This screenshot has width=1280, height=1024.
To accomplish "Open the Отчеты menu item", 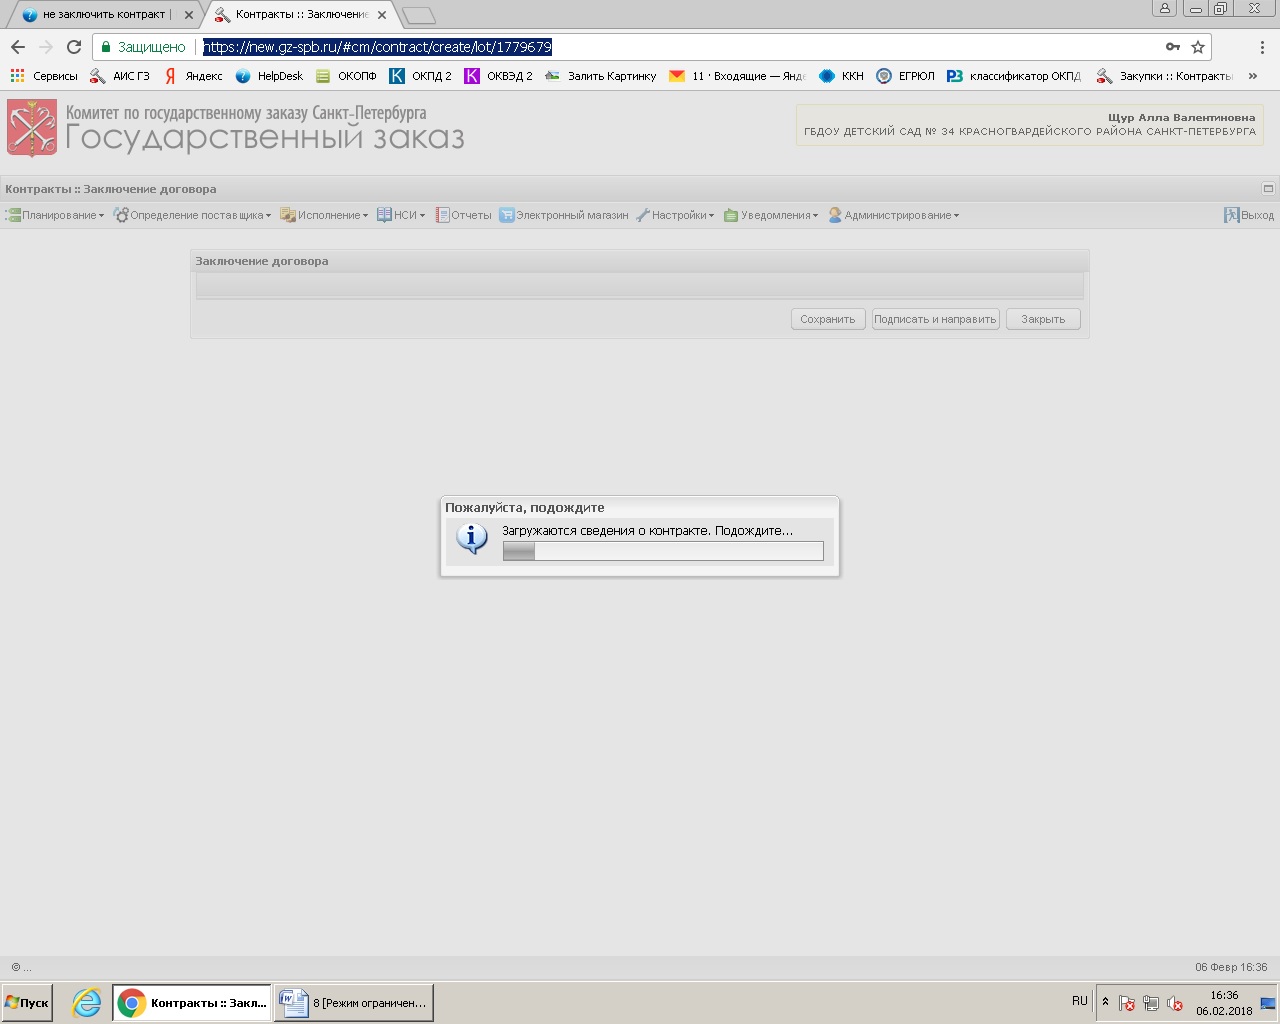I will (x=463, y=215).
